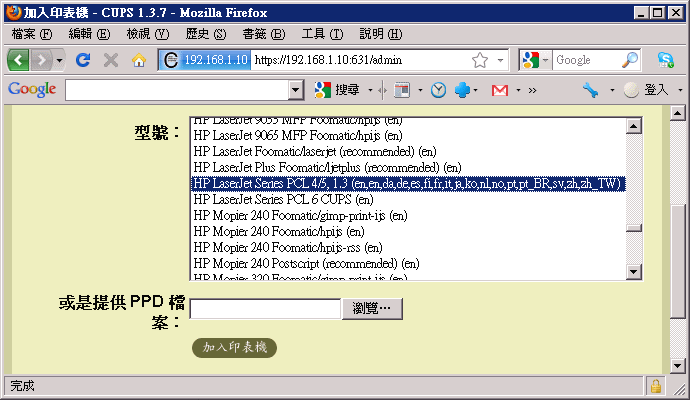Click the page scrollbar up arrow
690x400 pixels.
click(678, 114)
